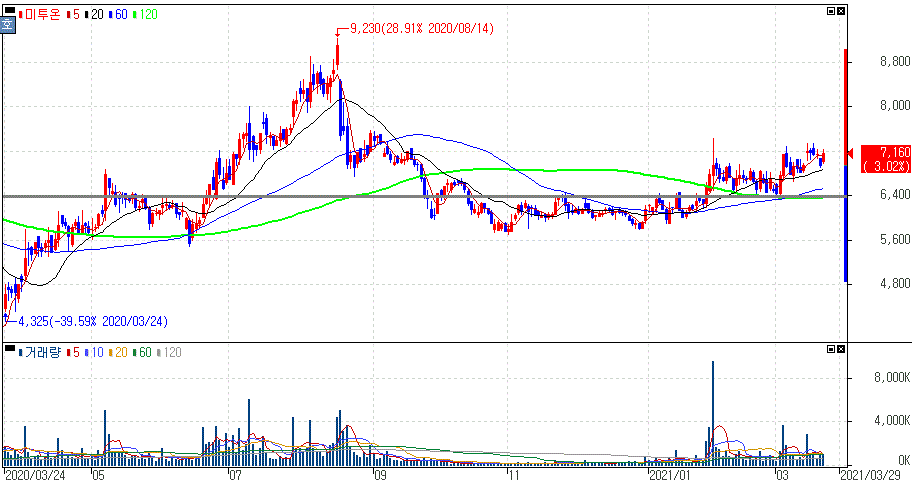The width and height of the screenshot is (912, 481).
Task: Select the red 5 volume average legend
Action: tap(73, 352)
